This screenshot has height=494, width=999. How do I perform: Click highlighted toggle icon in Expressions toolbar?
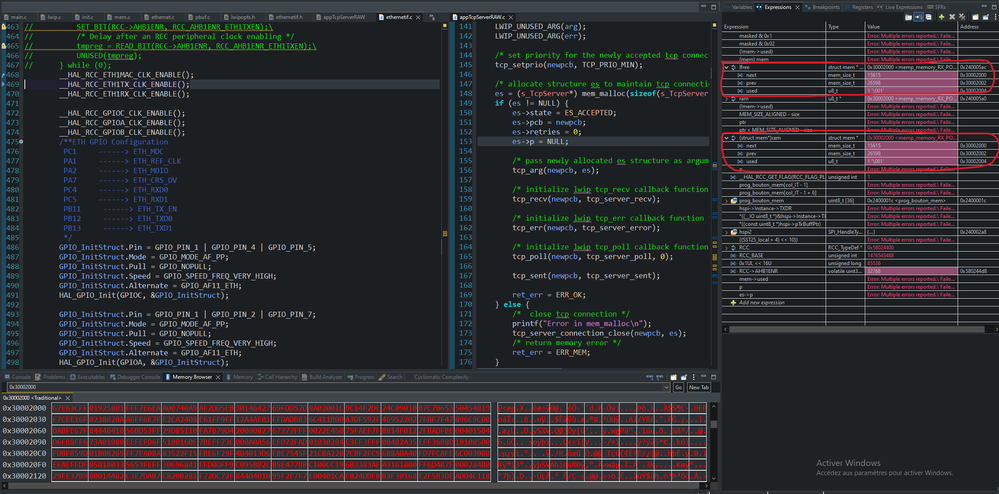tap(918, 17)
